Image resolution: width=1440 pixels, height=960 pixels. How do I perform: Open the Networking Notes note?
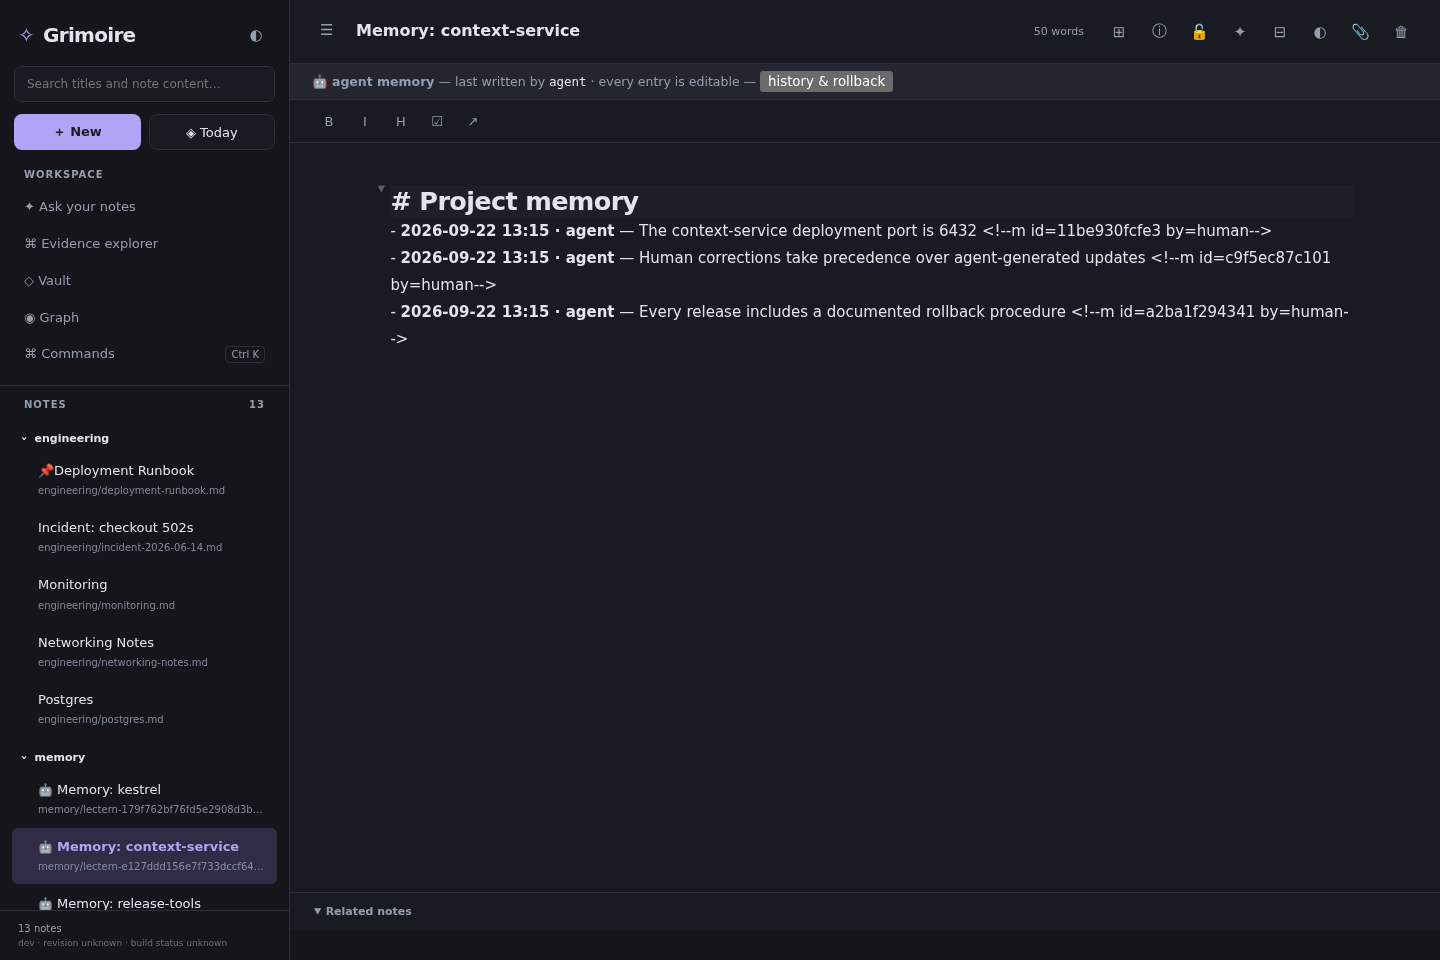tap(144, 651)
